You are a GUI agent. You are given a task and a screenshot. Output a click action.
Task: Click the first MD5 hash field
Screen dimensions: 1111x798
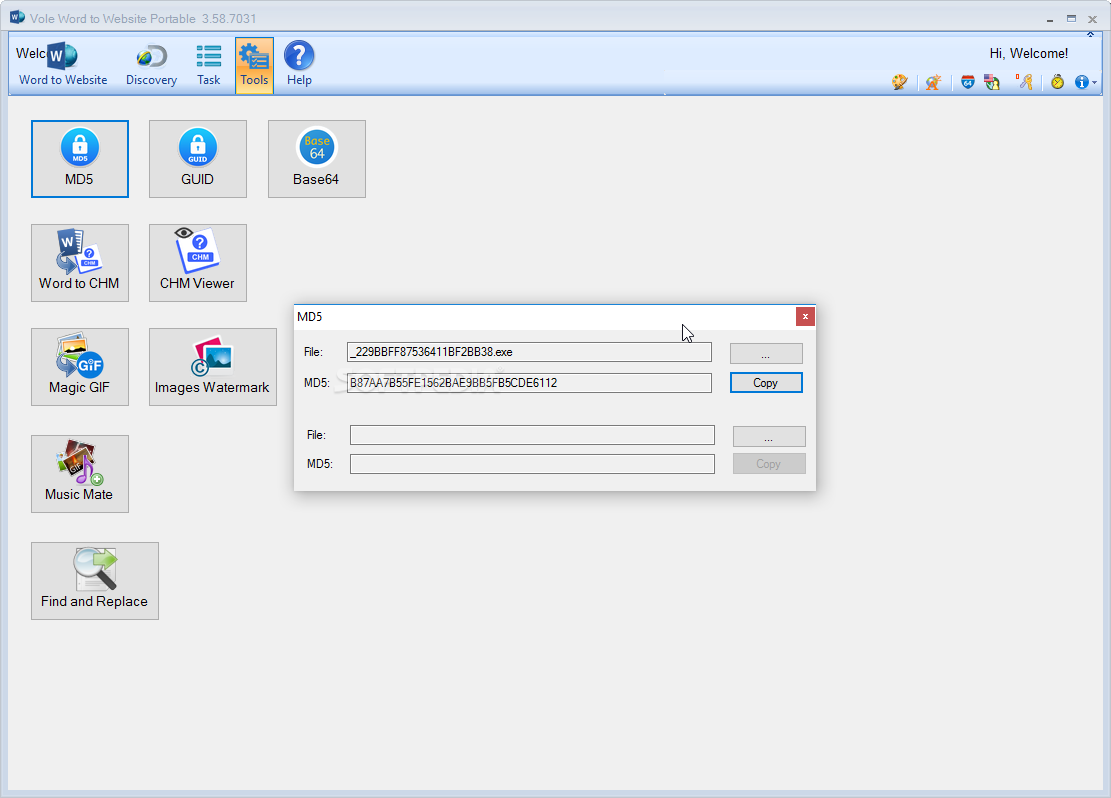(529, 383)
